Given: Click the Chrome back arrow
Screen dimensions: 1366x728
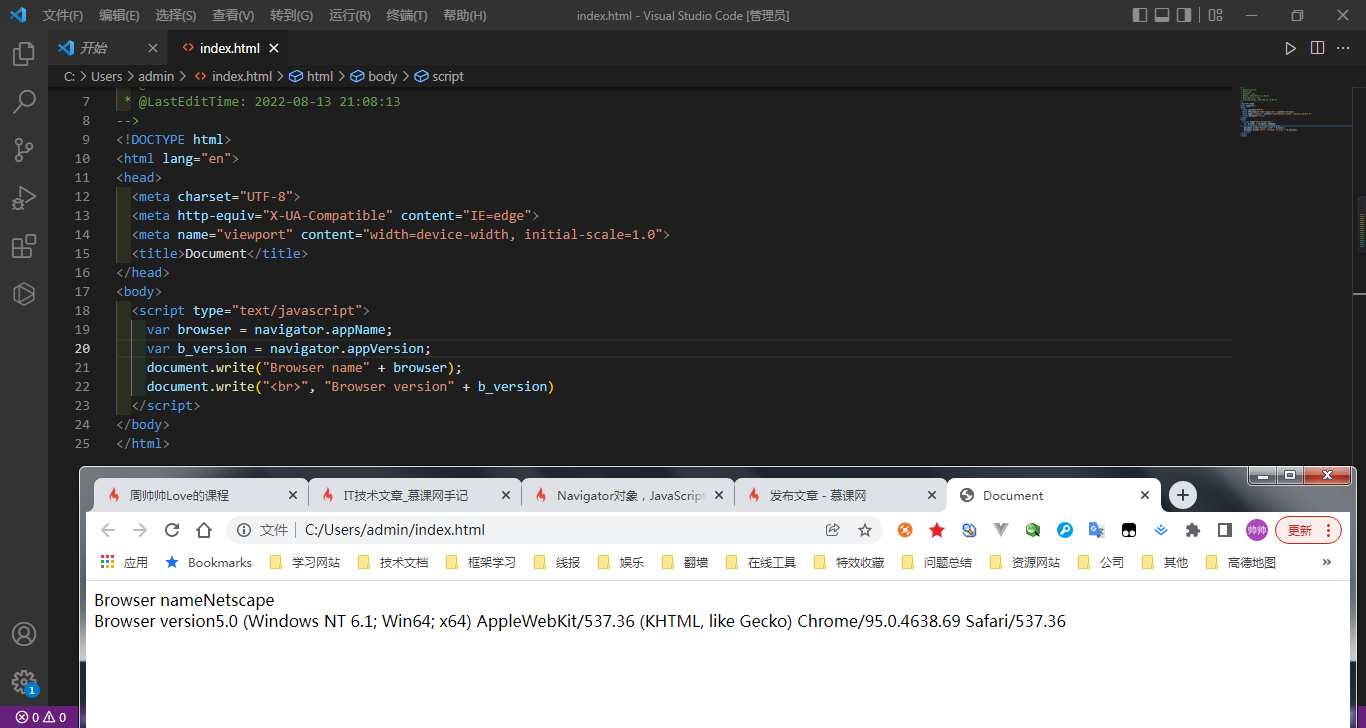Looking at the screenshot, I should (x=108, y=530).
